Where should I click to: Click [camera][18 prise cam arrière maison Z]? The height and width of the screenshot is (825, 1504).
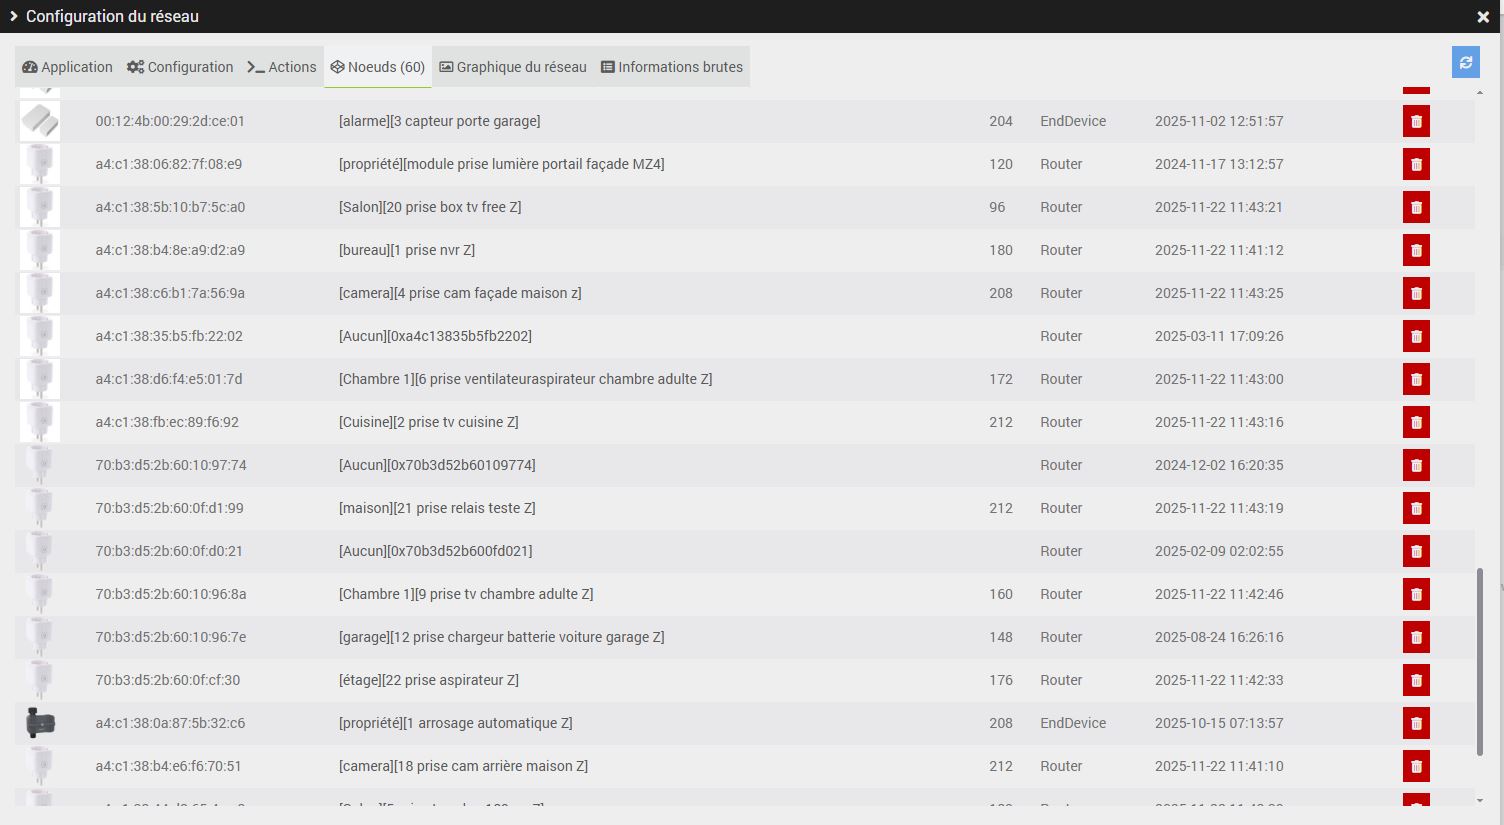(x=463, y=766)
